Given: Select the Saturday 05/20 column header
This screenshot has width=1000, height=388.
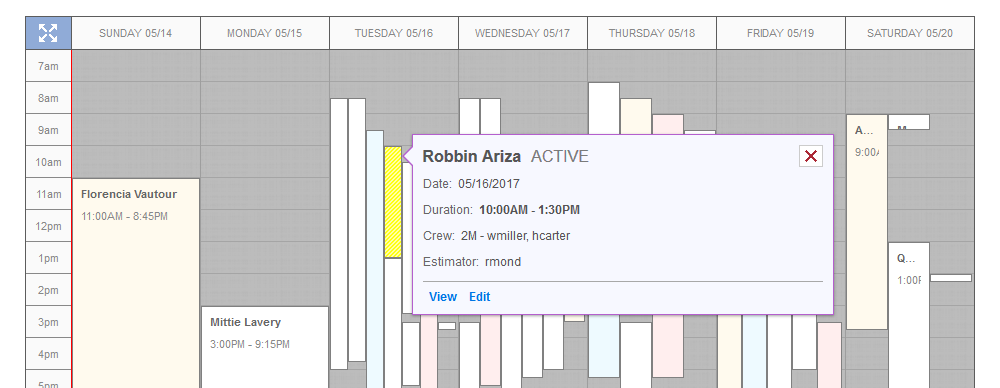Looking at the screenshot, I should [x=909, y=33].
